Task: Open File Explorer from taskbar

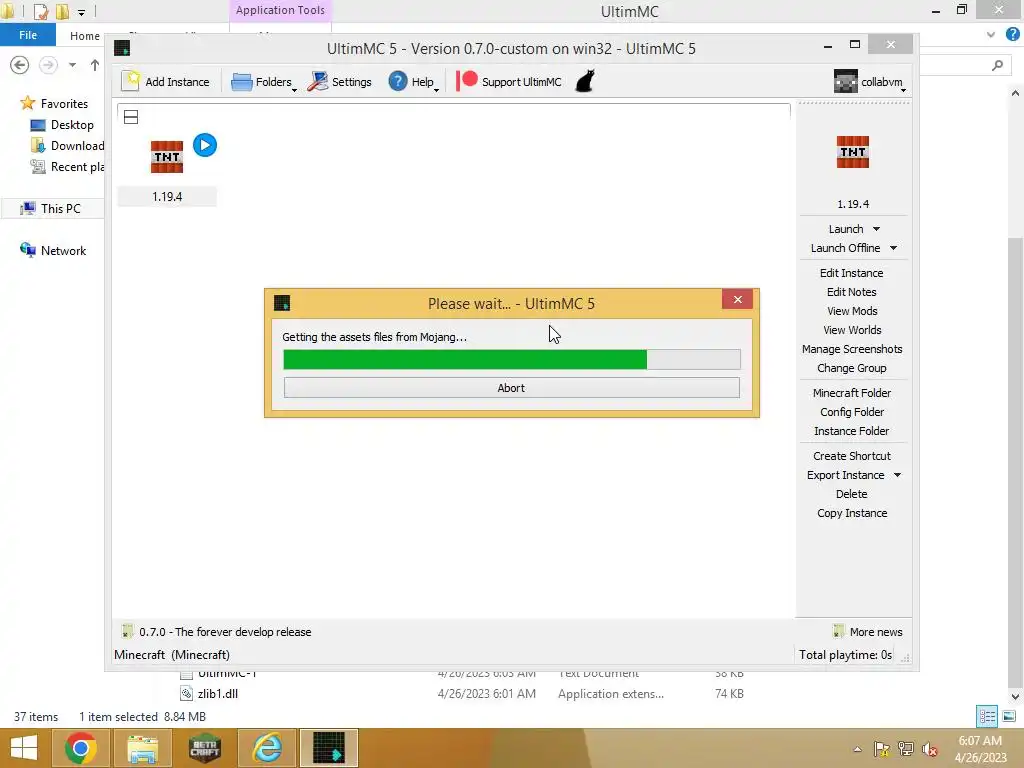Action: pos(143,748)
